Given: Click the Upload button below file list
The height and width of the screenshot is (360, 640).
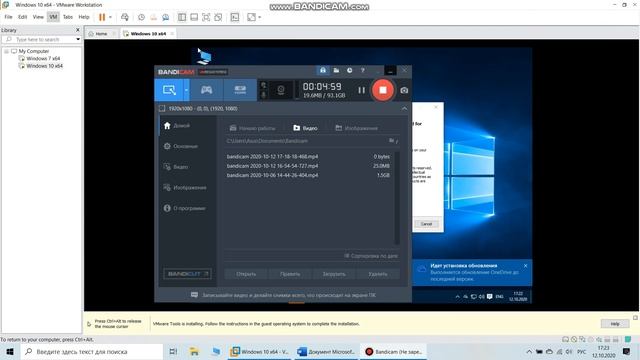Looking at the screenshot, I should [x=334, y=274].
